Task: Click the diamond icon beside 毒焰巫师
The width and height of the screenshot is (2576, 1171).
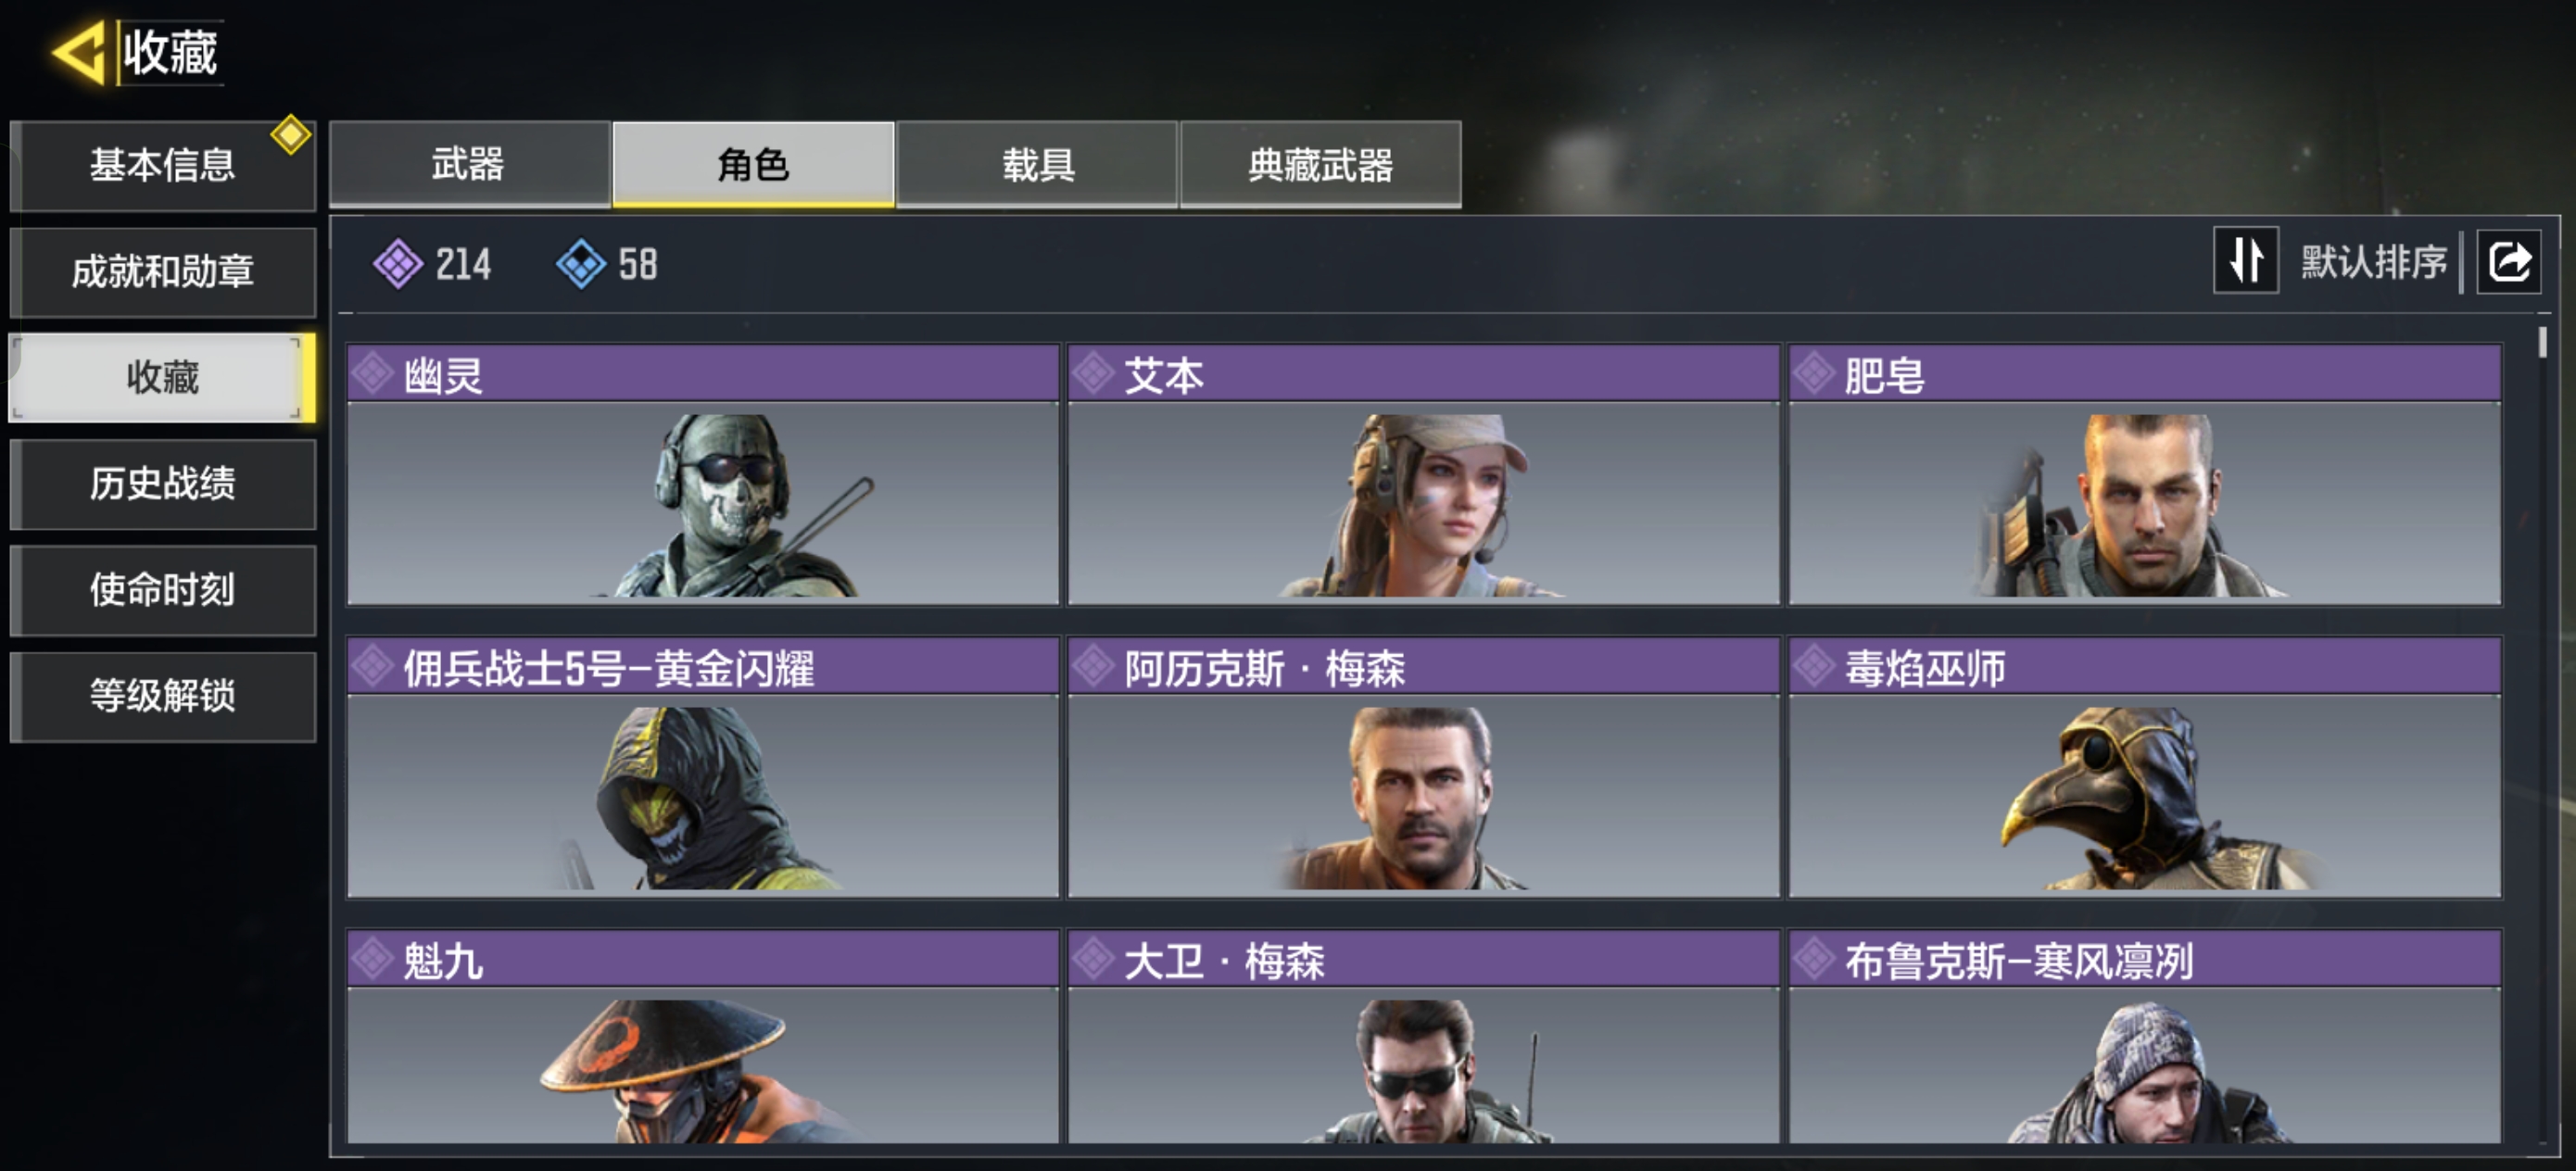Action: pos(1814,666)
